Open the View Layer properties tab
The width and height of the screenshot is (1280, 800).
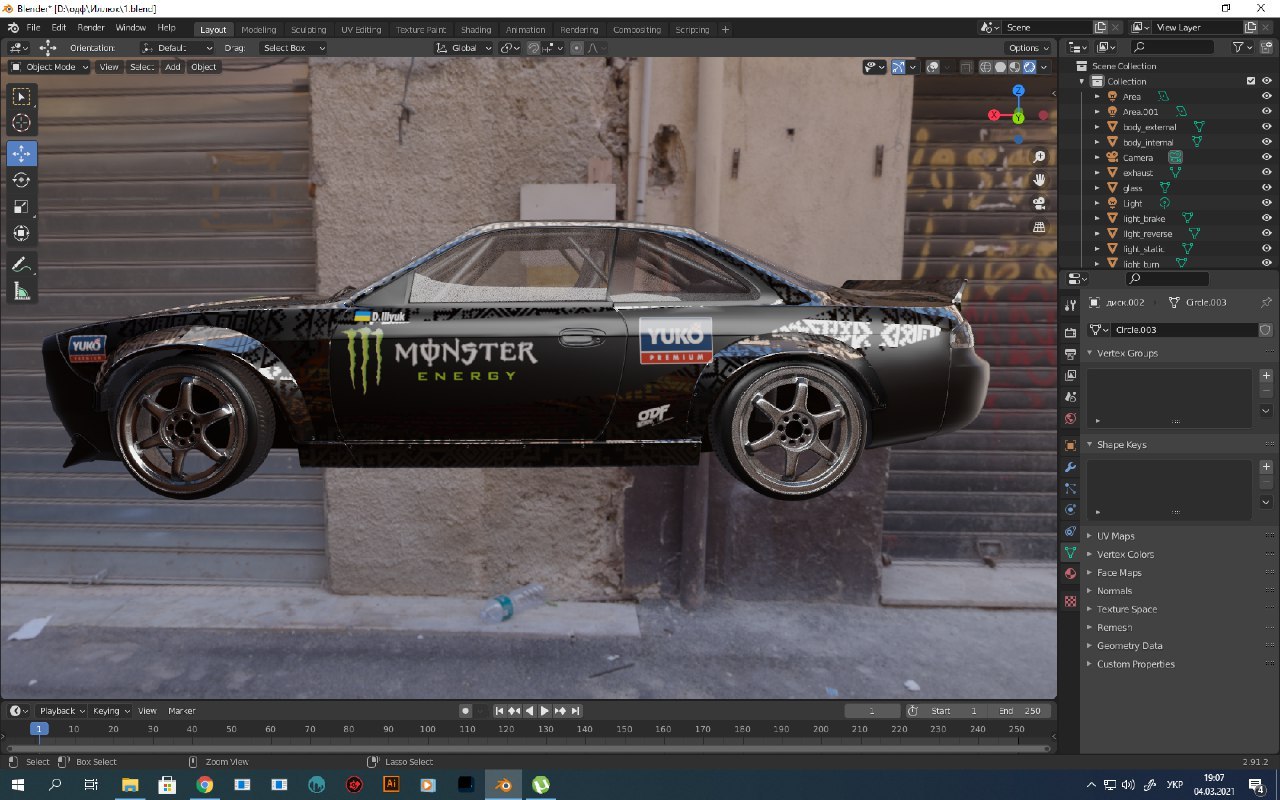point(1070,376)
